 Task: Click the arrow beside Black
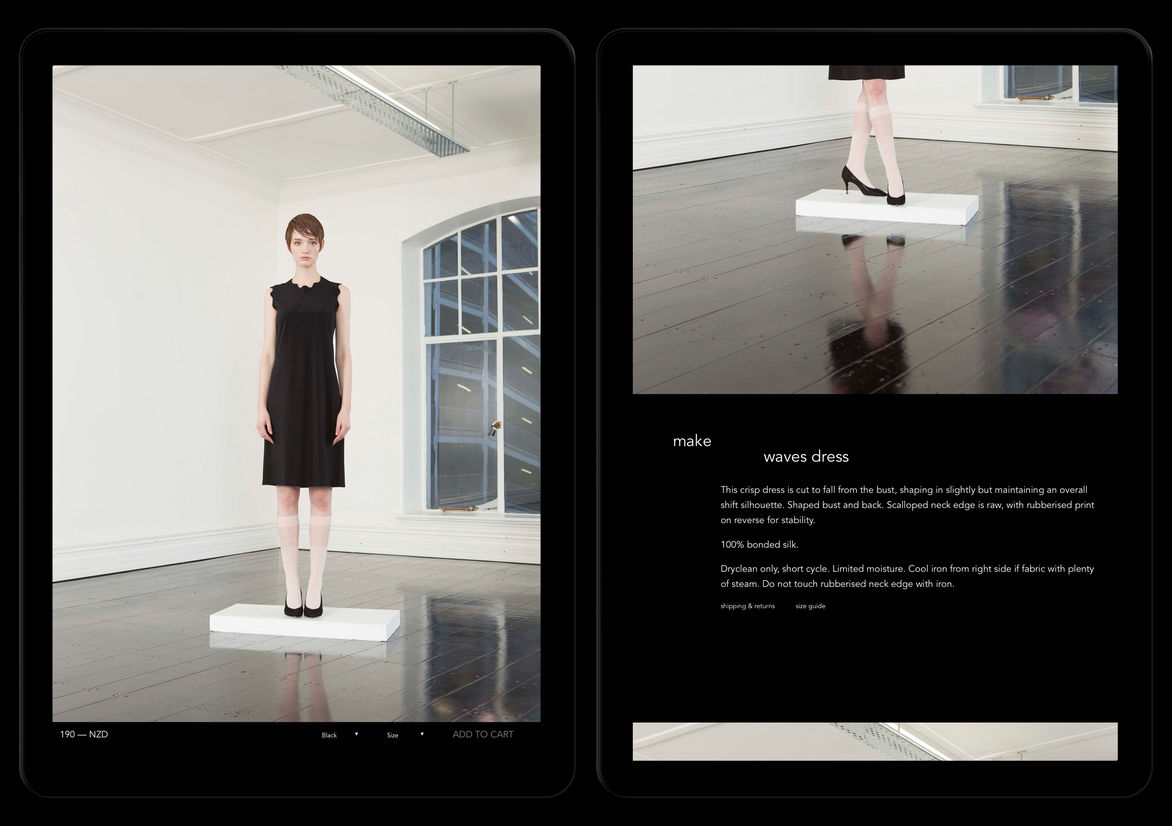point(357,735)
